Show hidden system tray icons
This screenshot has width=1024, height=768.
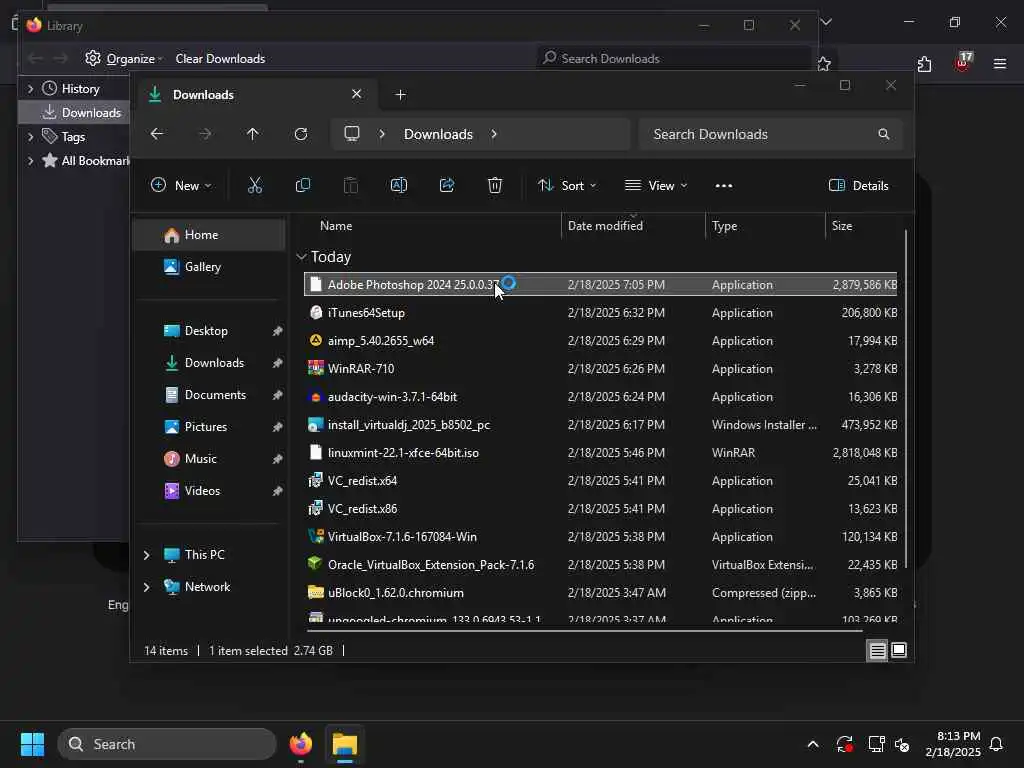point(813,744)
